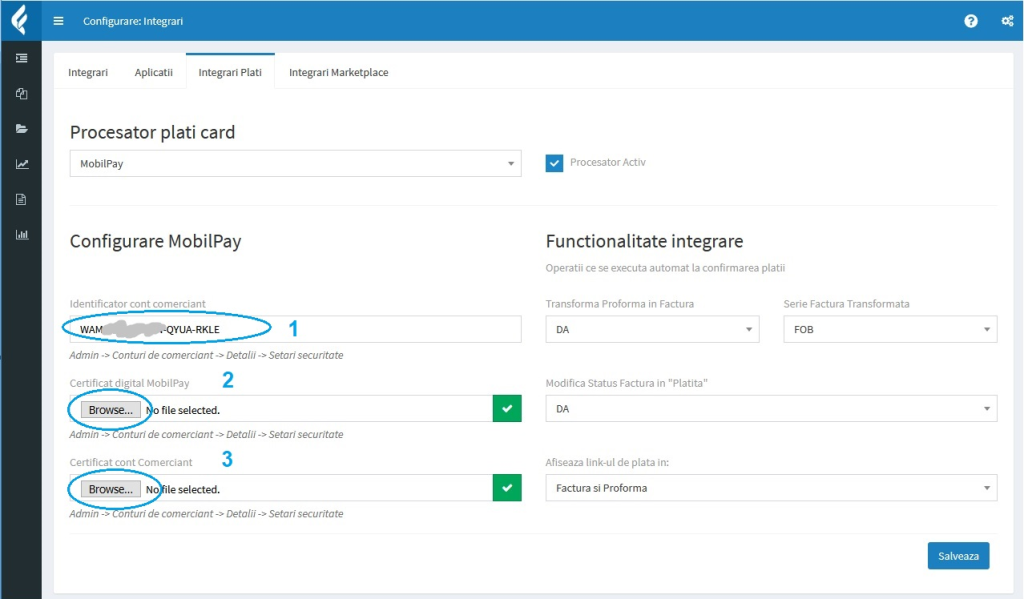Open the help question mark icon

click(971, 21)
